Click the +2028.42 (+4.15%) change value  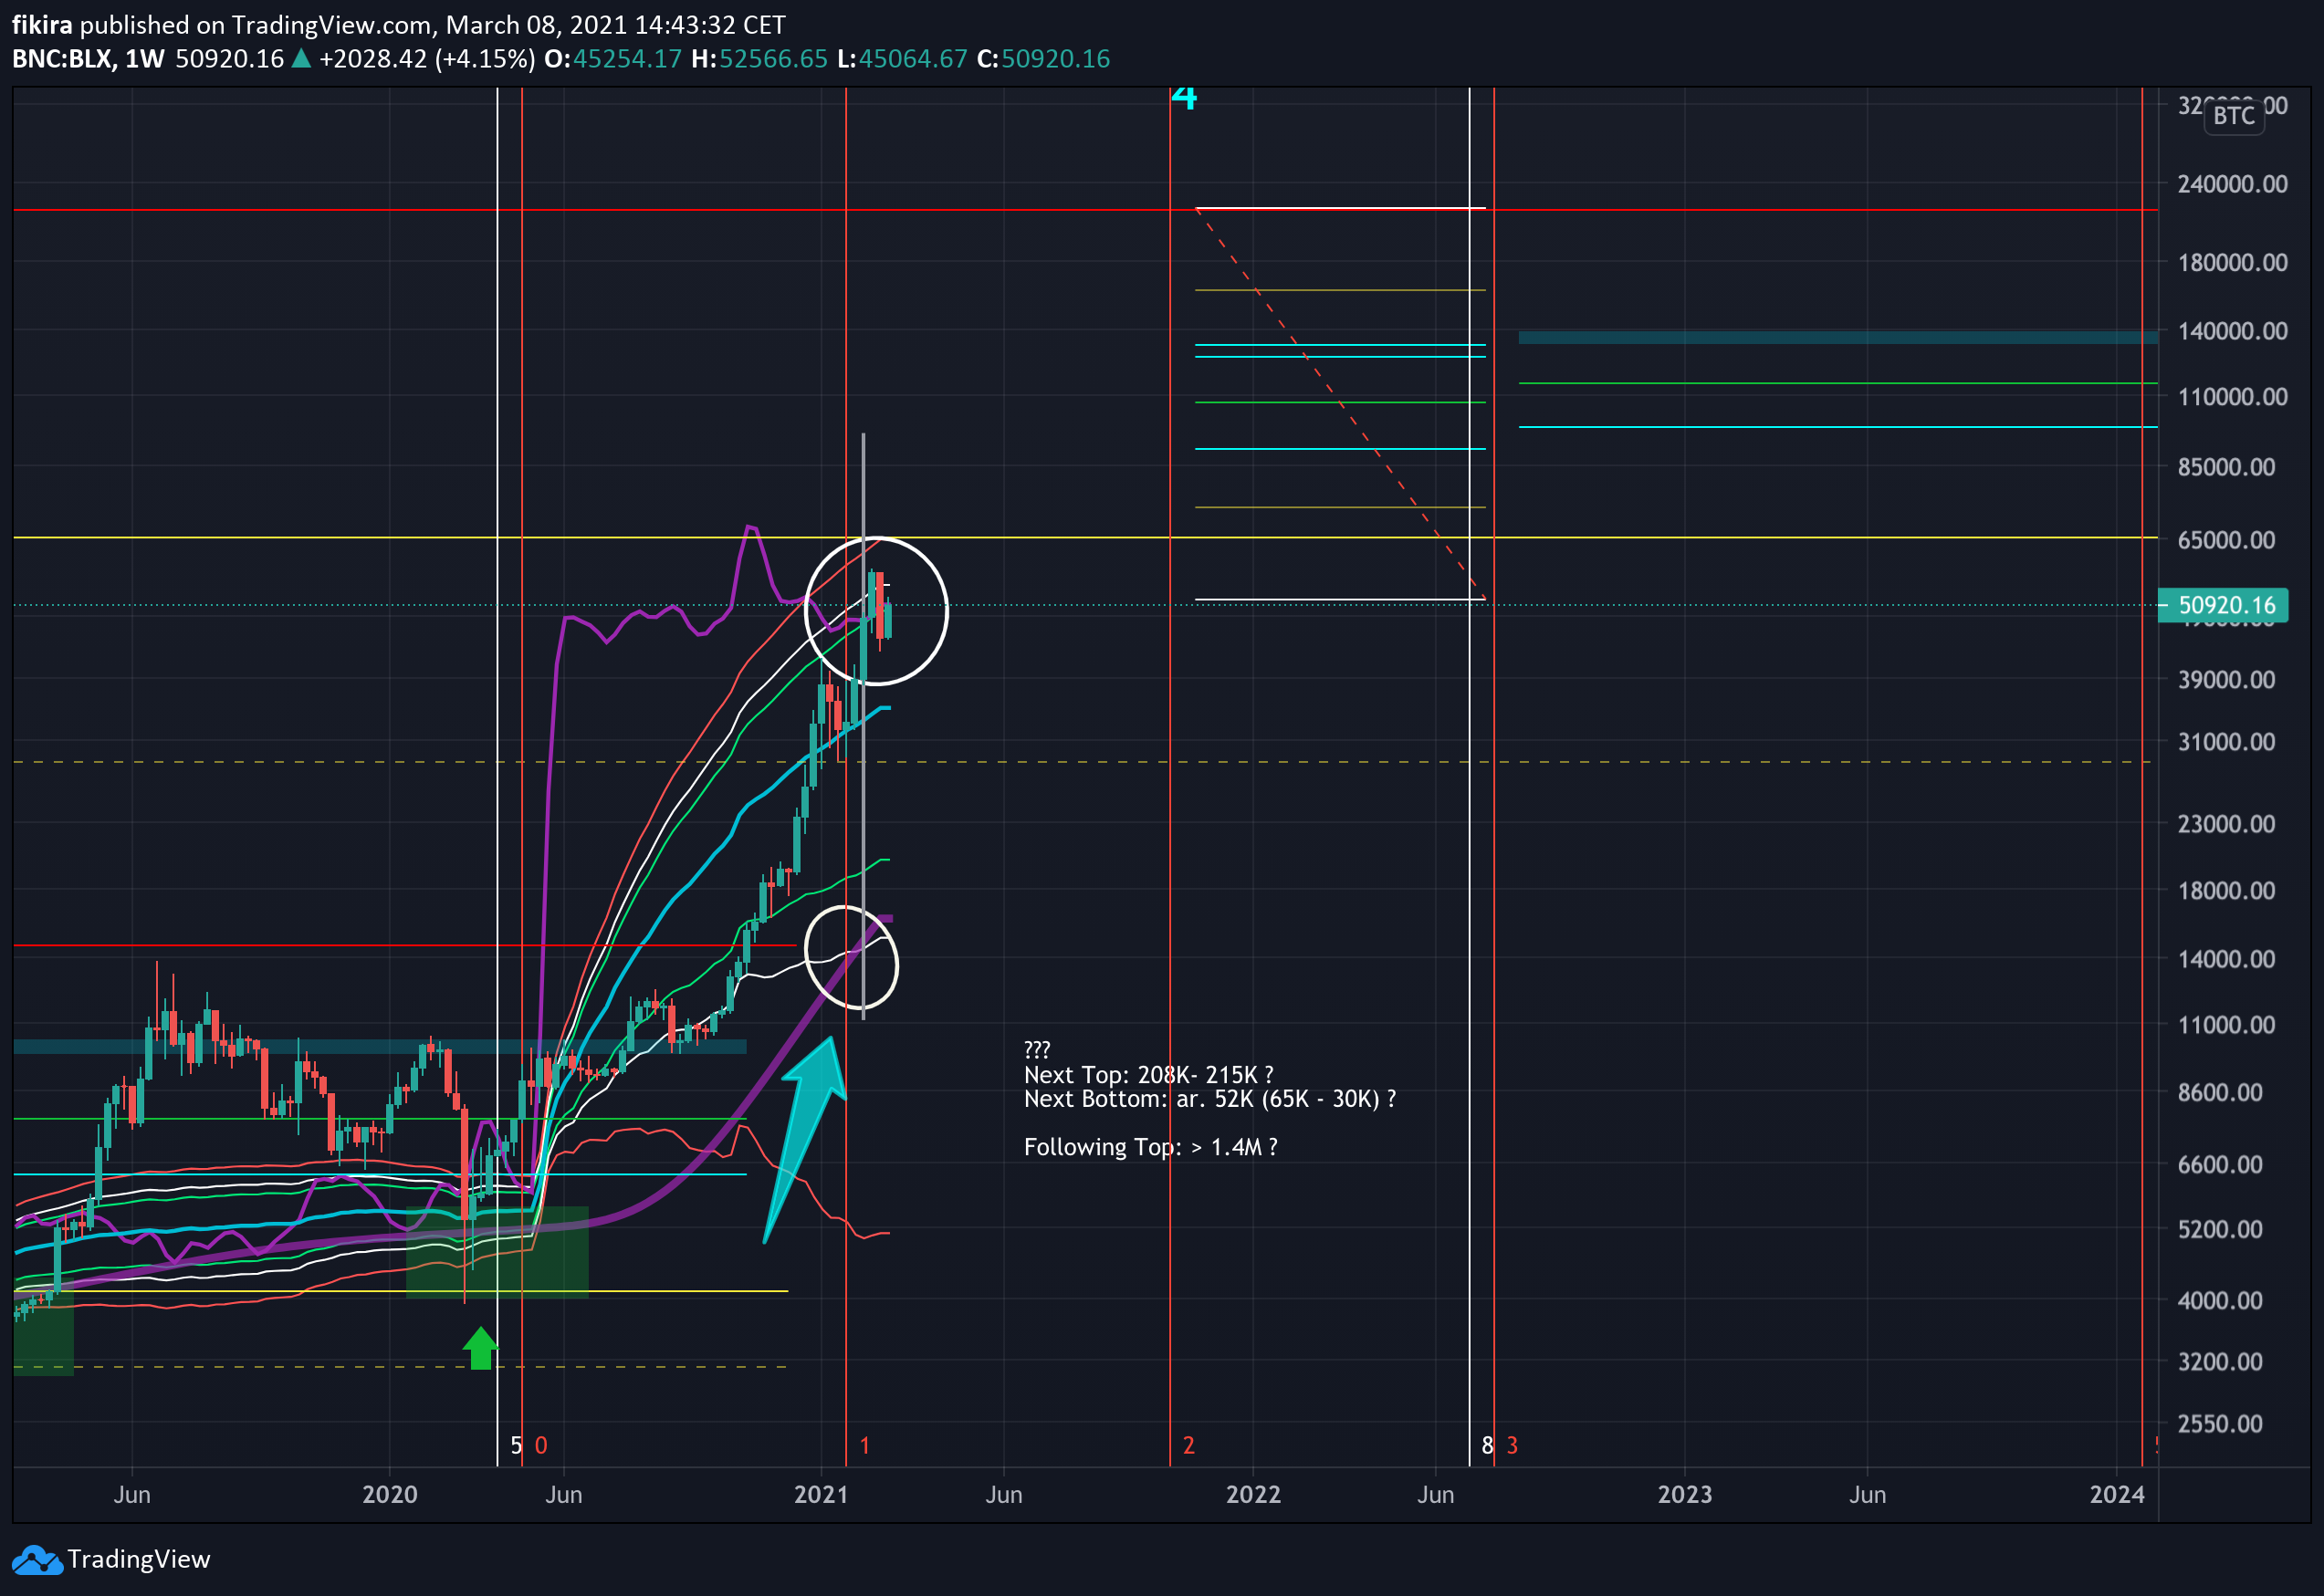(427, 59)
